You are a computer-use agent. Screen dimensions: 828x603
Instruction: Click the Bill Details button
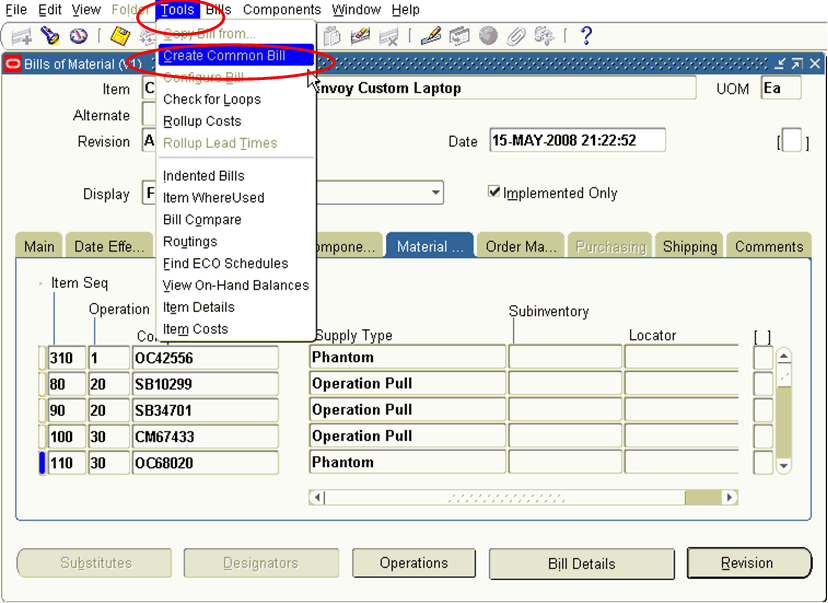(x=581, y=563)
